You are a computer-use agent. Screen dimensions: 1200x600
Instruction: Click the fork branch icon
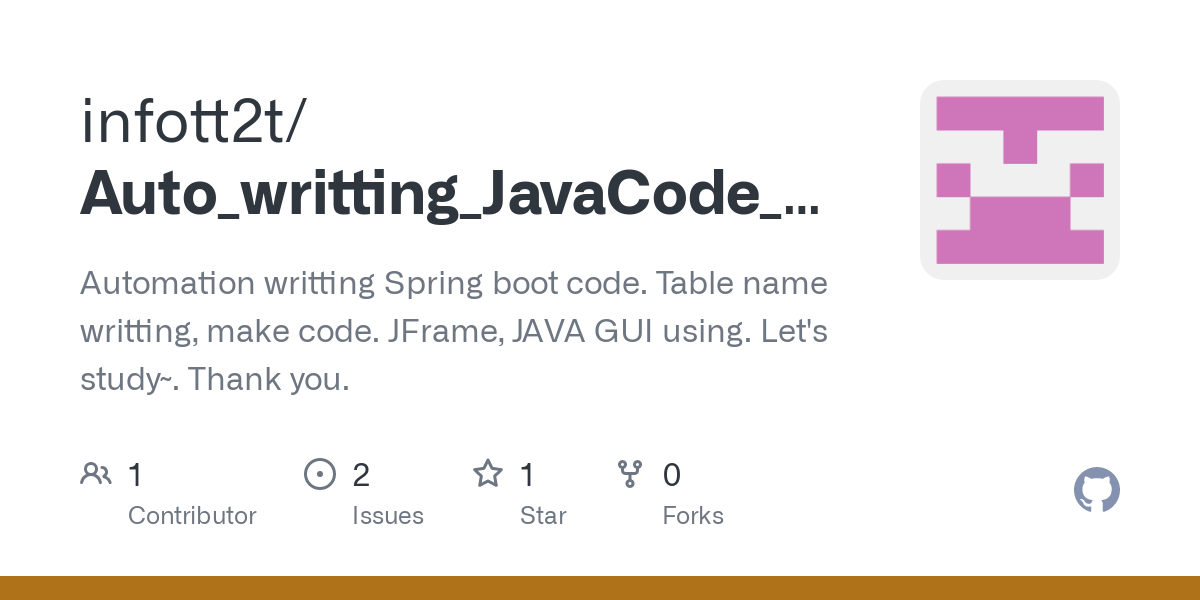[630, 473]
